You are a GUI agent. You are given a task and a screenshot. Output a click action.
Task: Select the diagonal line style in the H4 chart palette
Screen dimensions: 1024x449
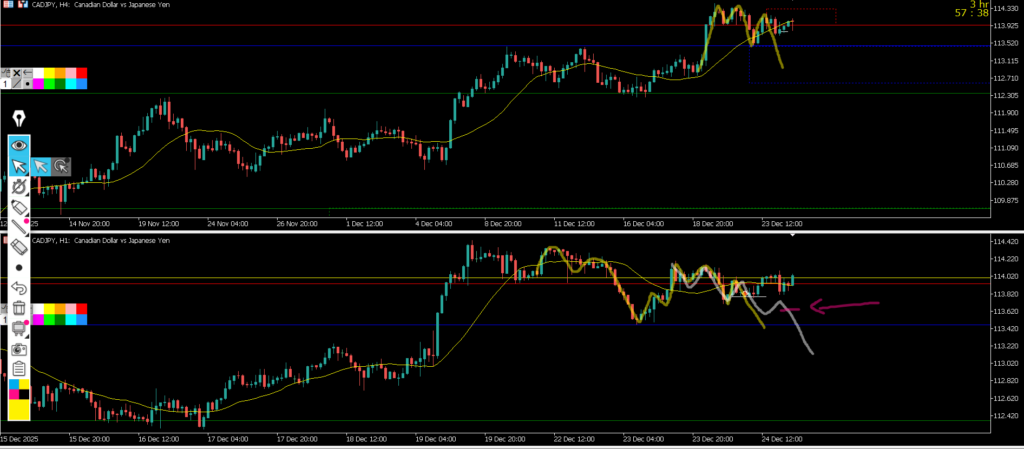(x=17, y=84)
